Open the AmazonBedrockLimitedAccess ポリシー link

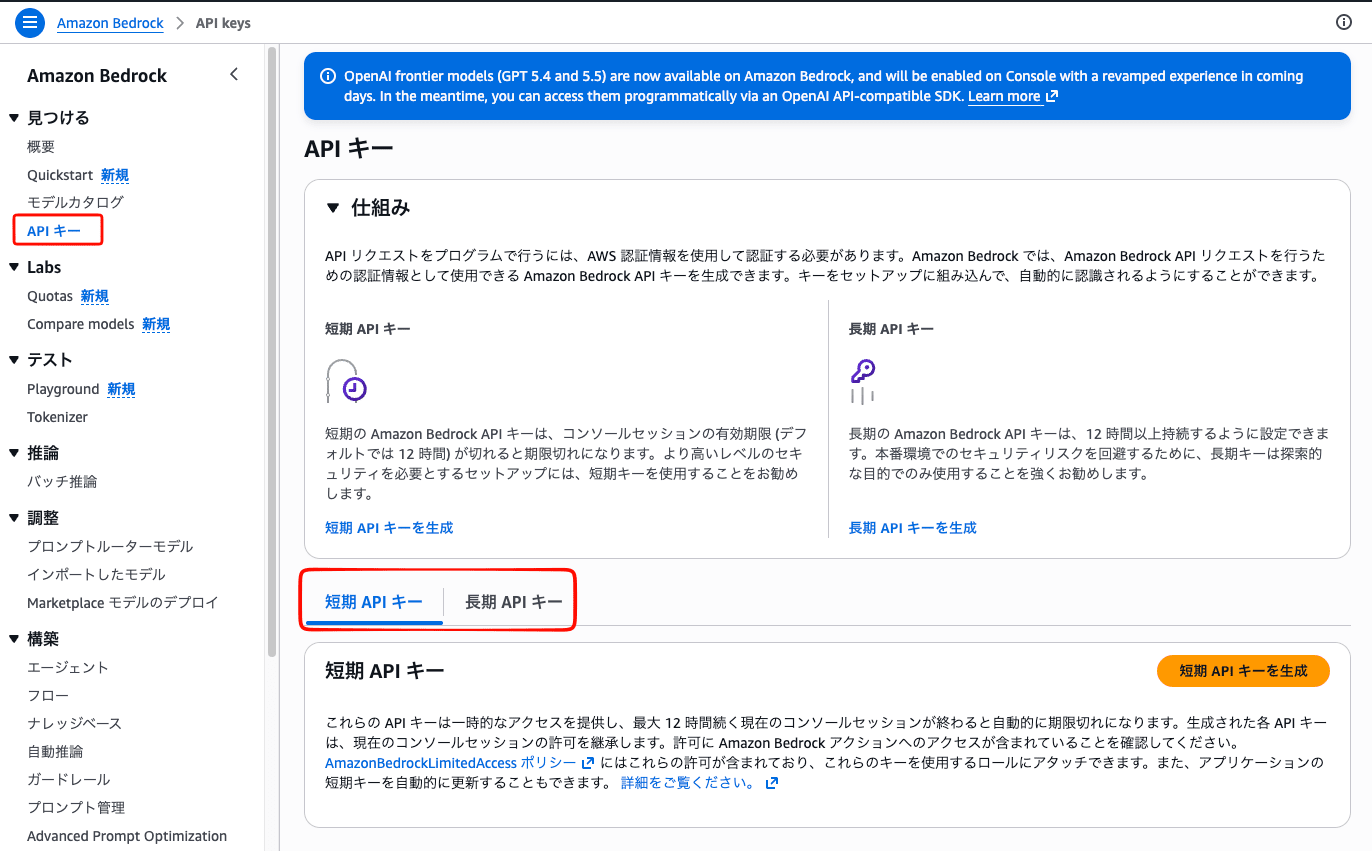451,763
